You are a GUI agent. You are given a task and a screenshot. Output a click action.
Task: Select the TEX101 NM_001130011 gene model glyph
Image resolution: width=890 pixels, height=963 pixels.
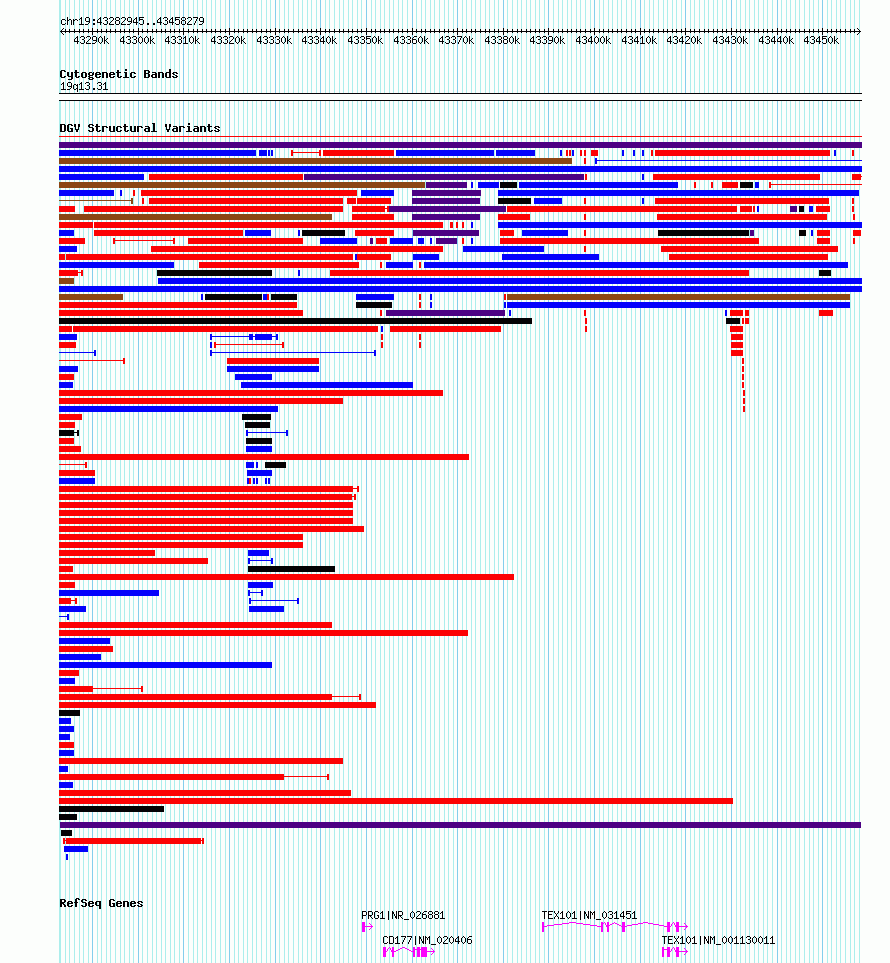pos(674,952)
